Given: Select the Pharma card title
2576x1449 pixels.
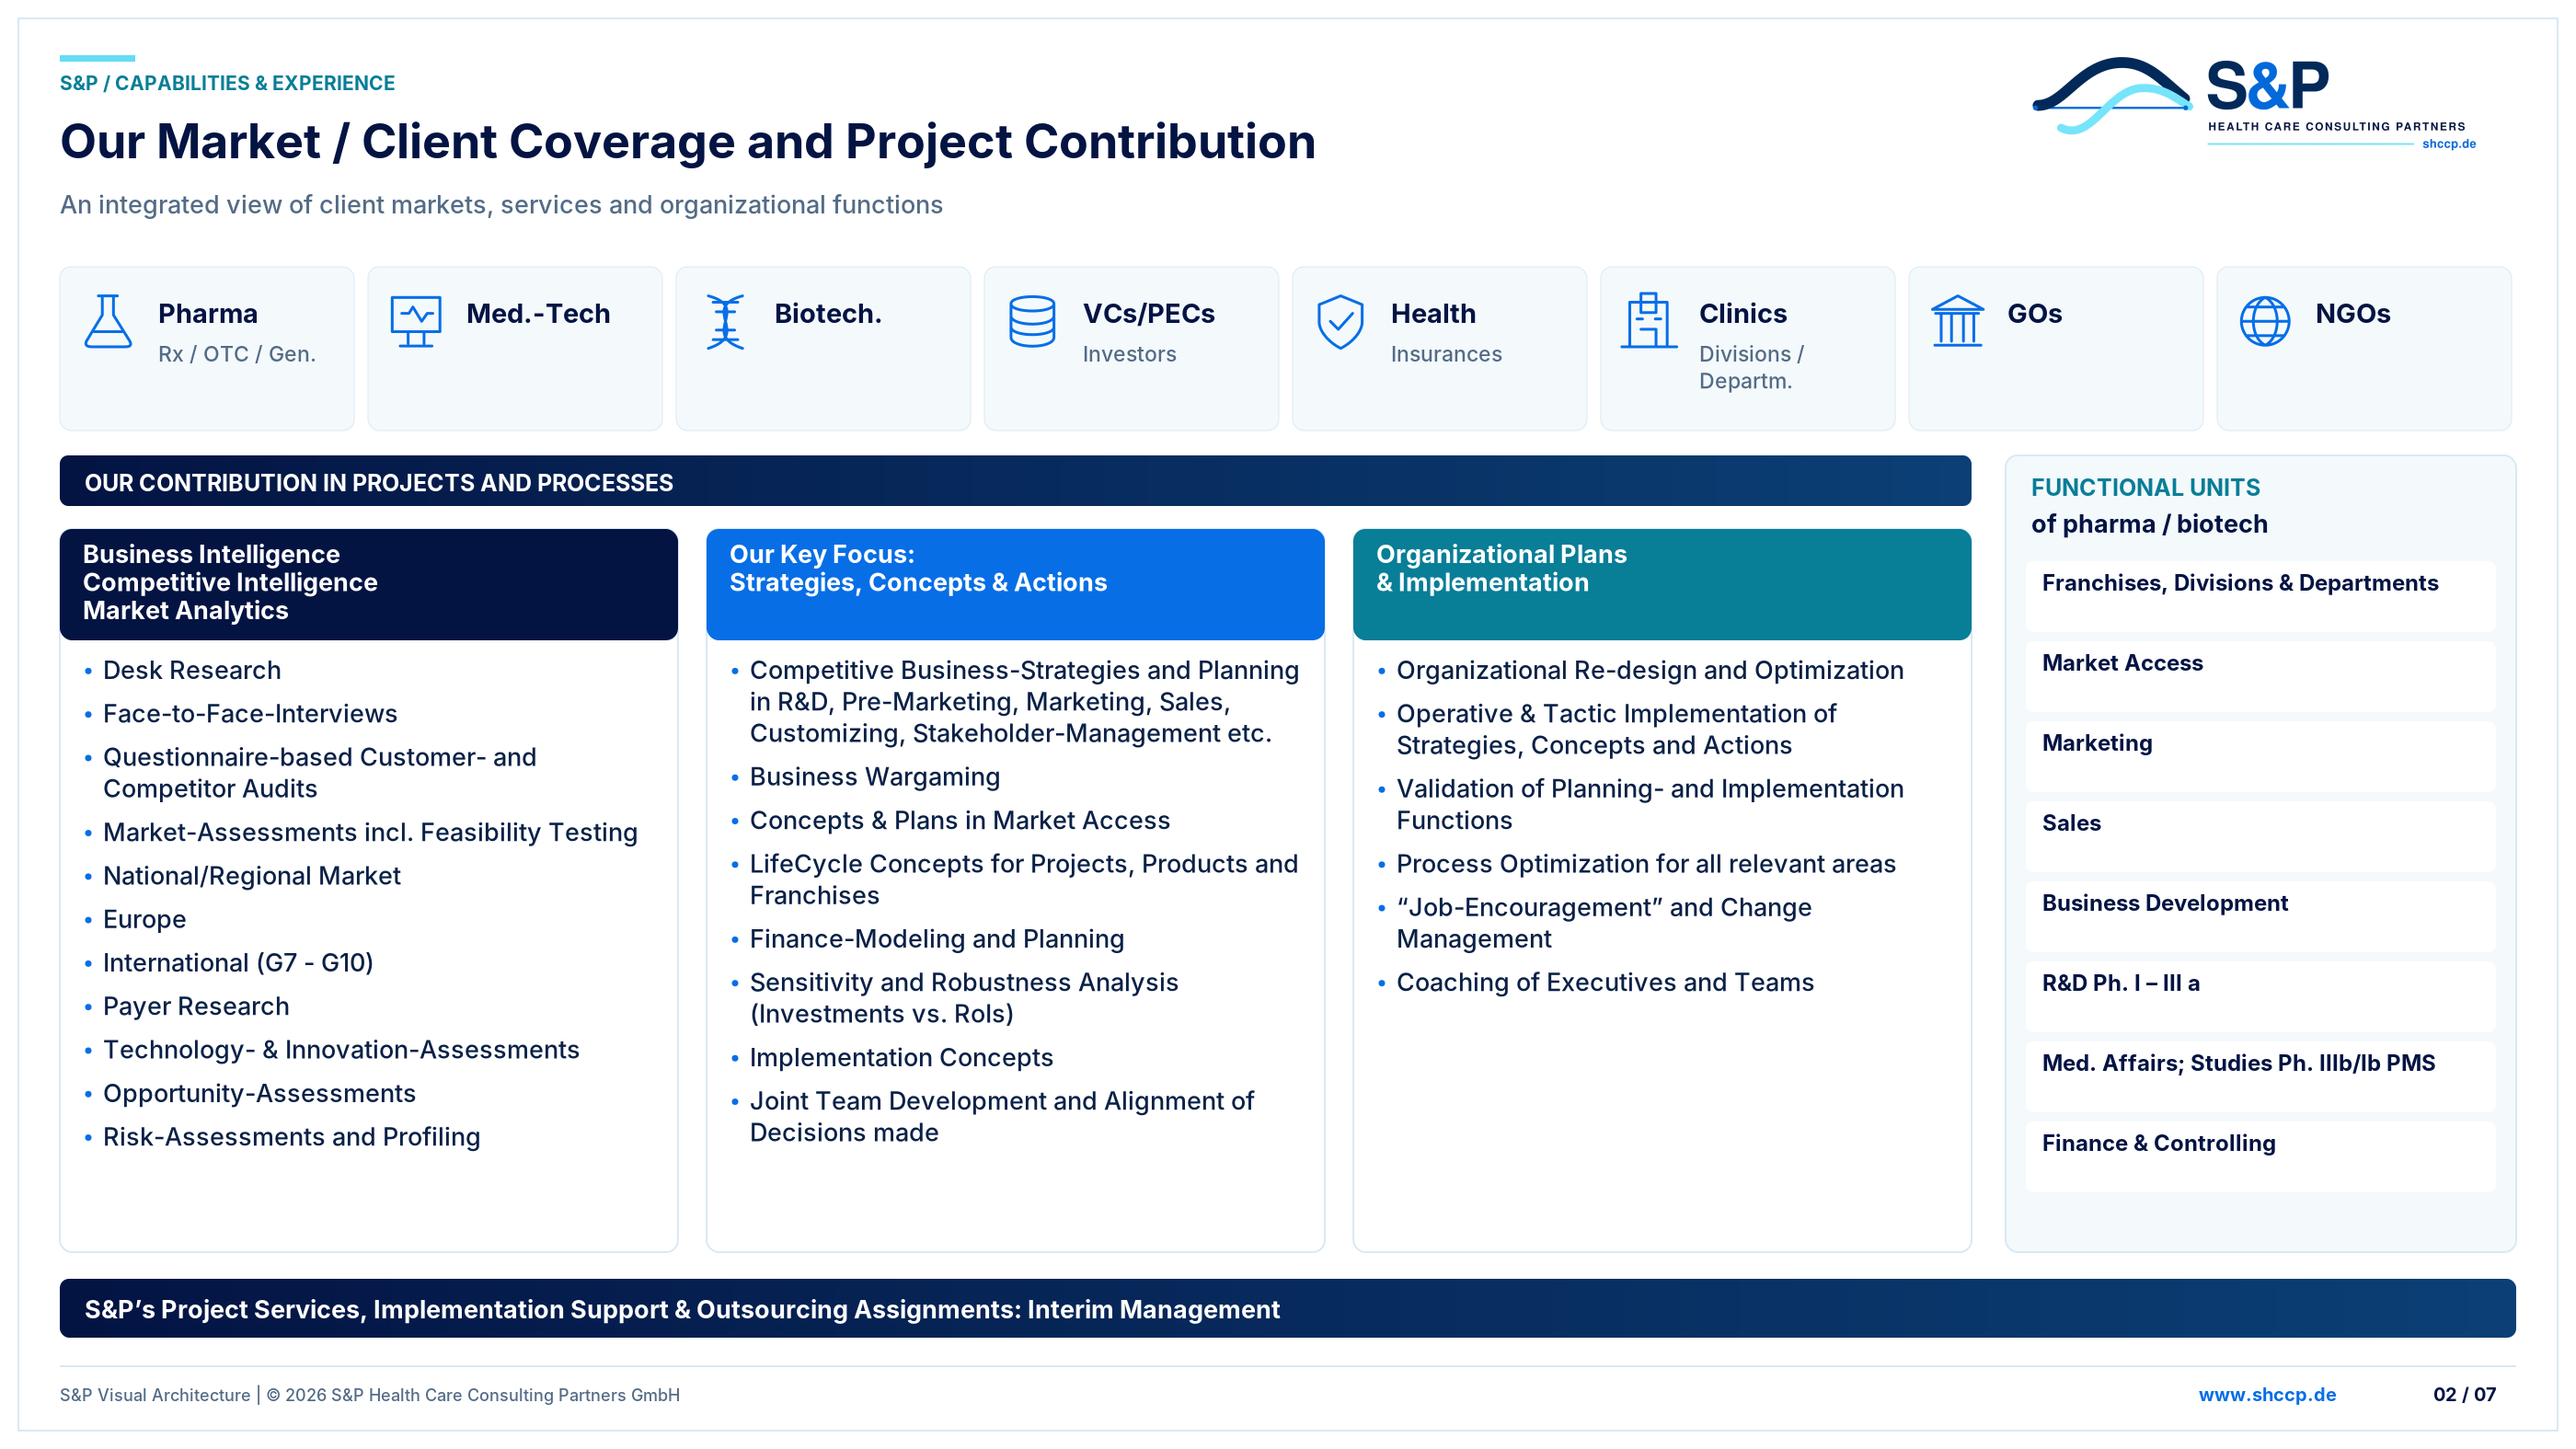Looking at the screenshot, I should click(208, 313).
